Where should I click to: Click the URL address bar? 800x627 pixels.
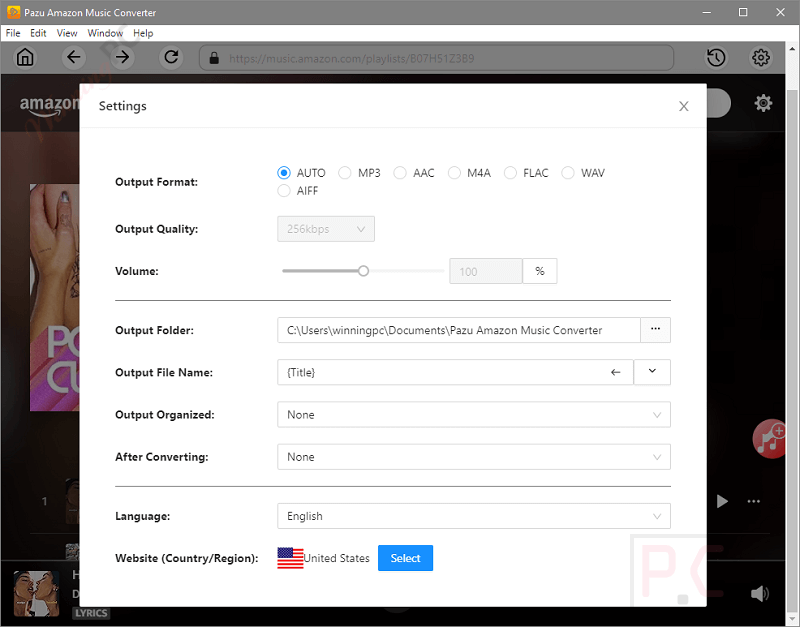pos(437,58)
